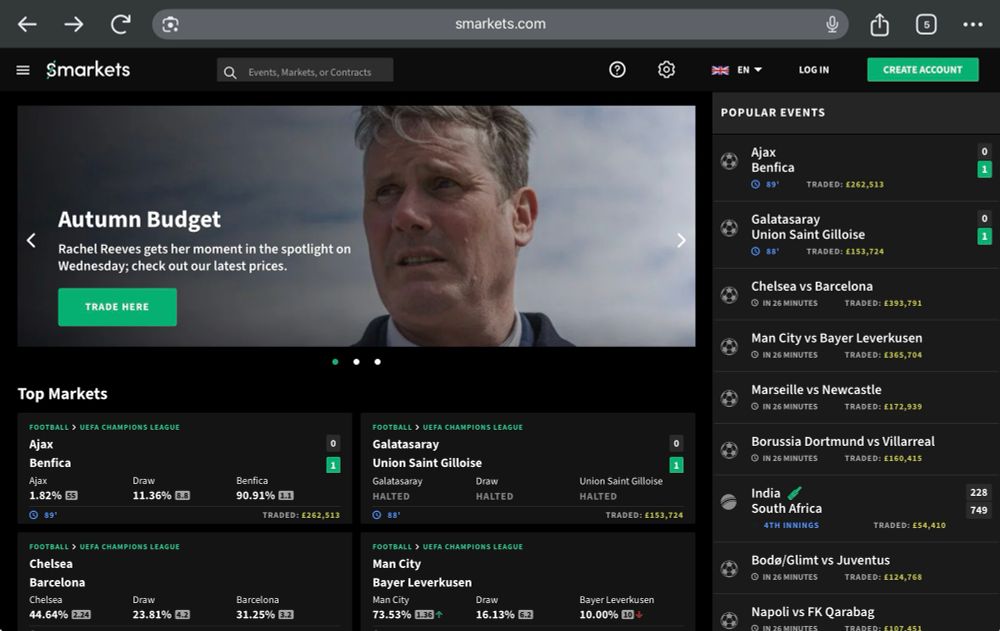Click FOOTBALL breadcrumb on Ajax Benfica card
Image resolution: width=1000 pixels, height=631 pixels.
pos(48,427)
